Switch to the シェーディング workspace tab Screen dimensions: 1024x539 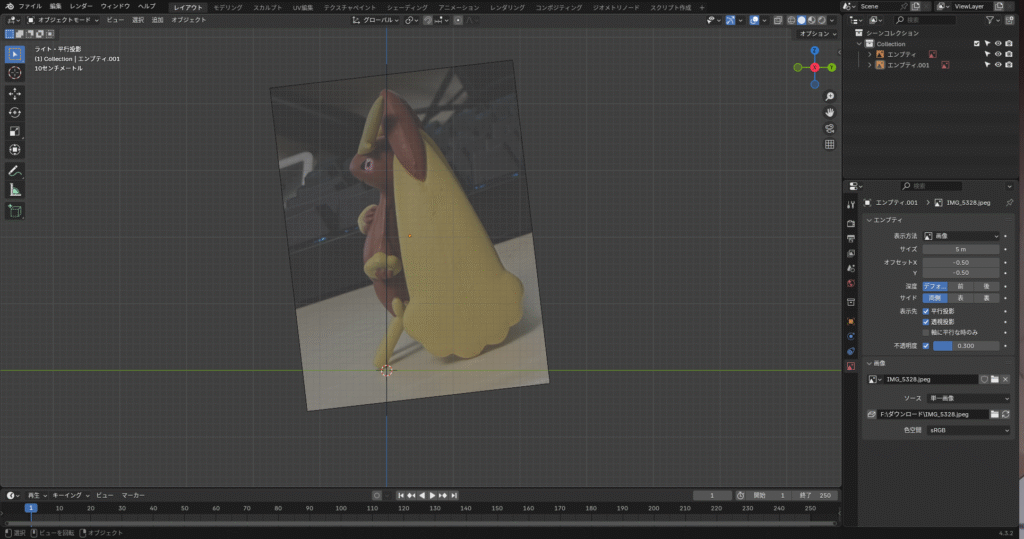[407, 7]
